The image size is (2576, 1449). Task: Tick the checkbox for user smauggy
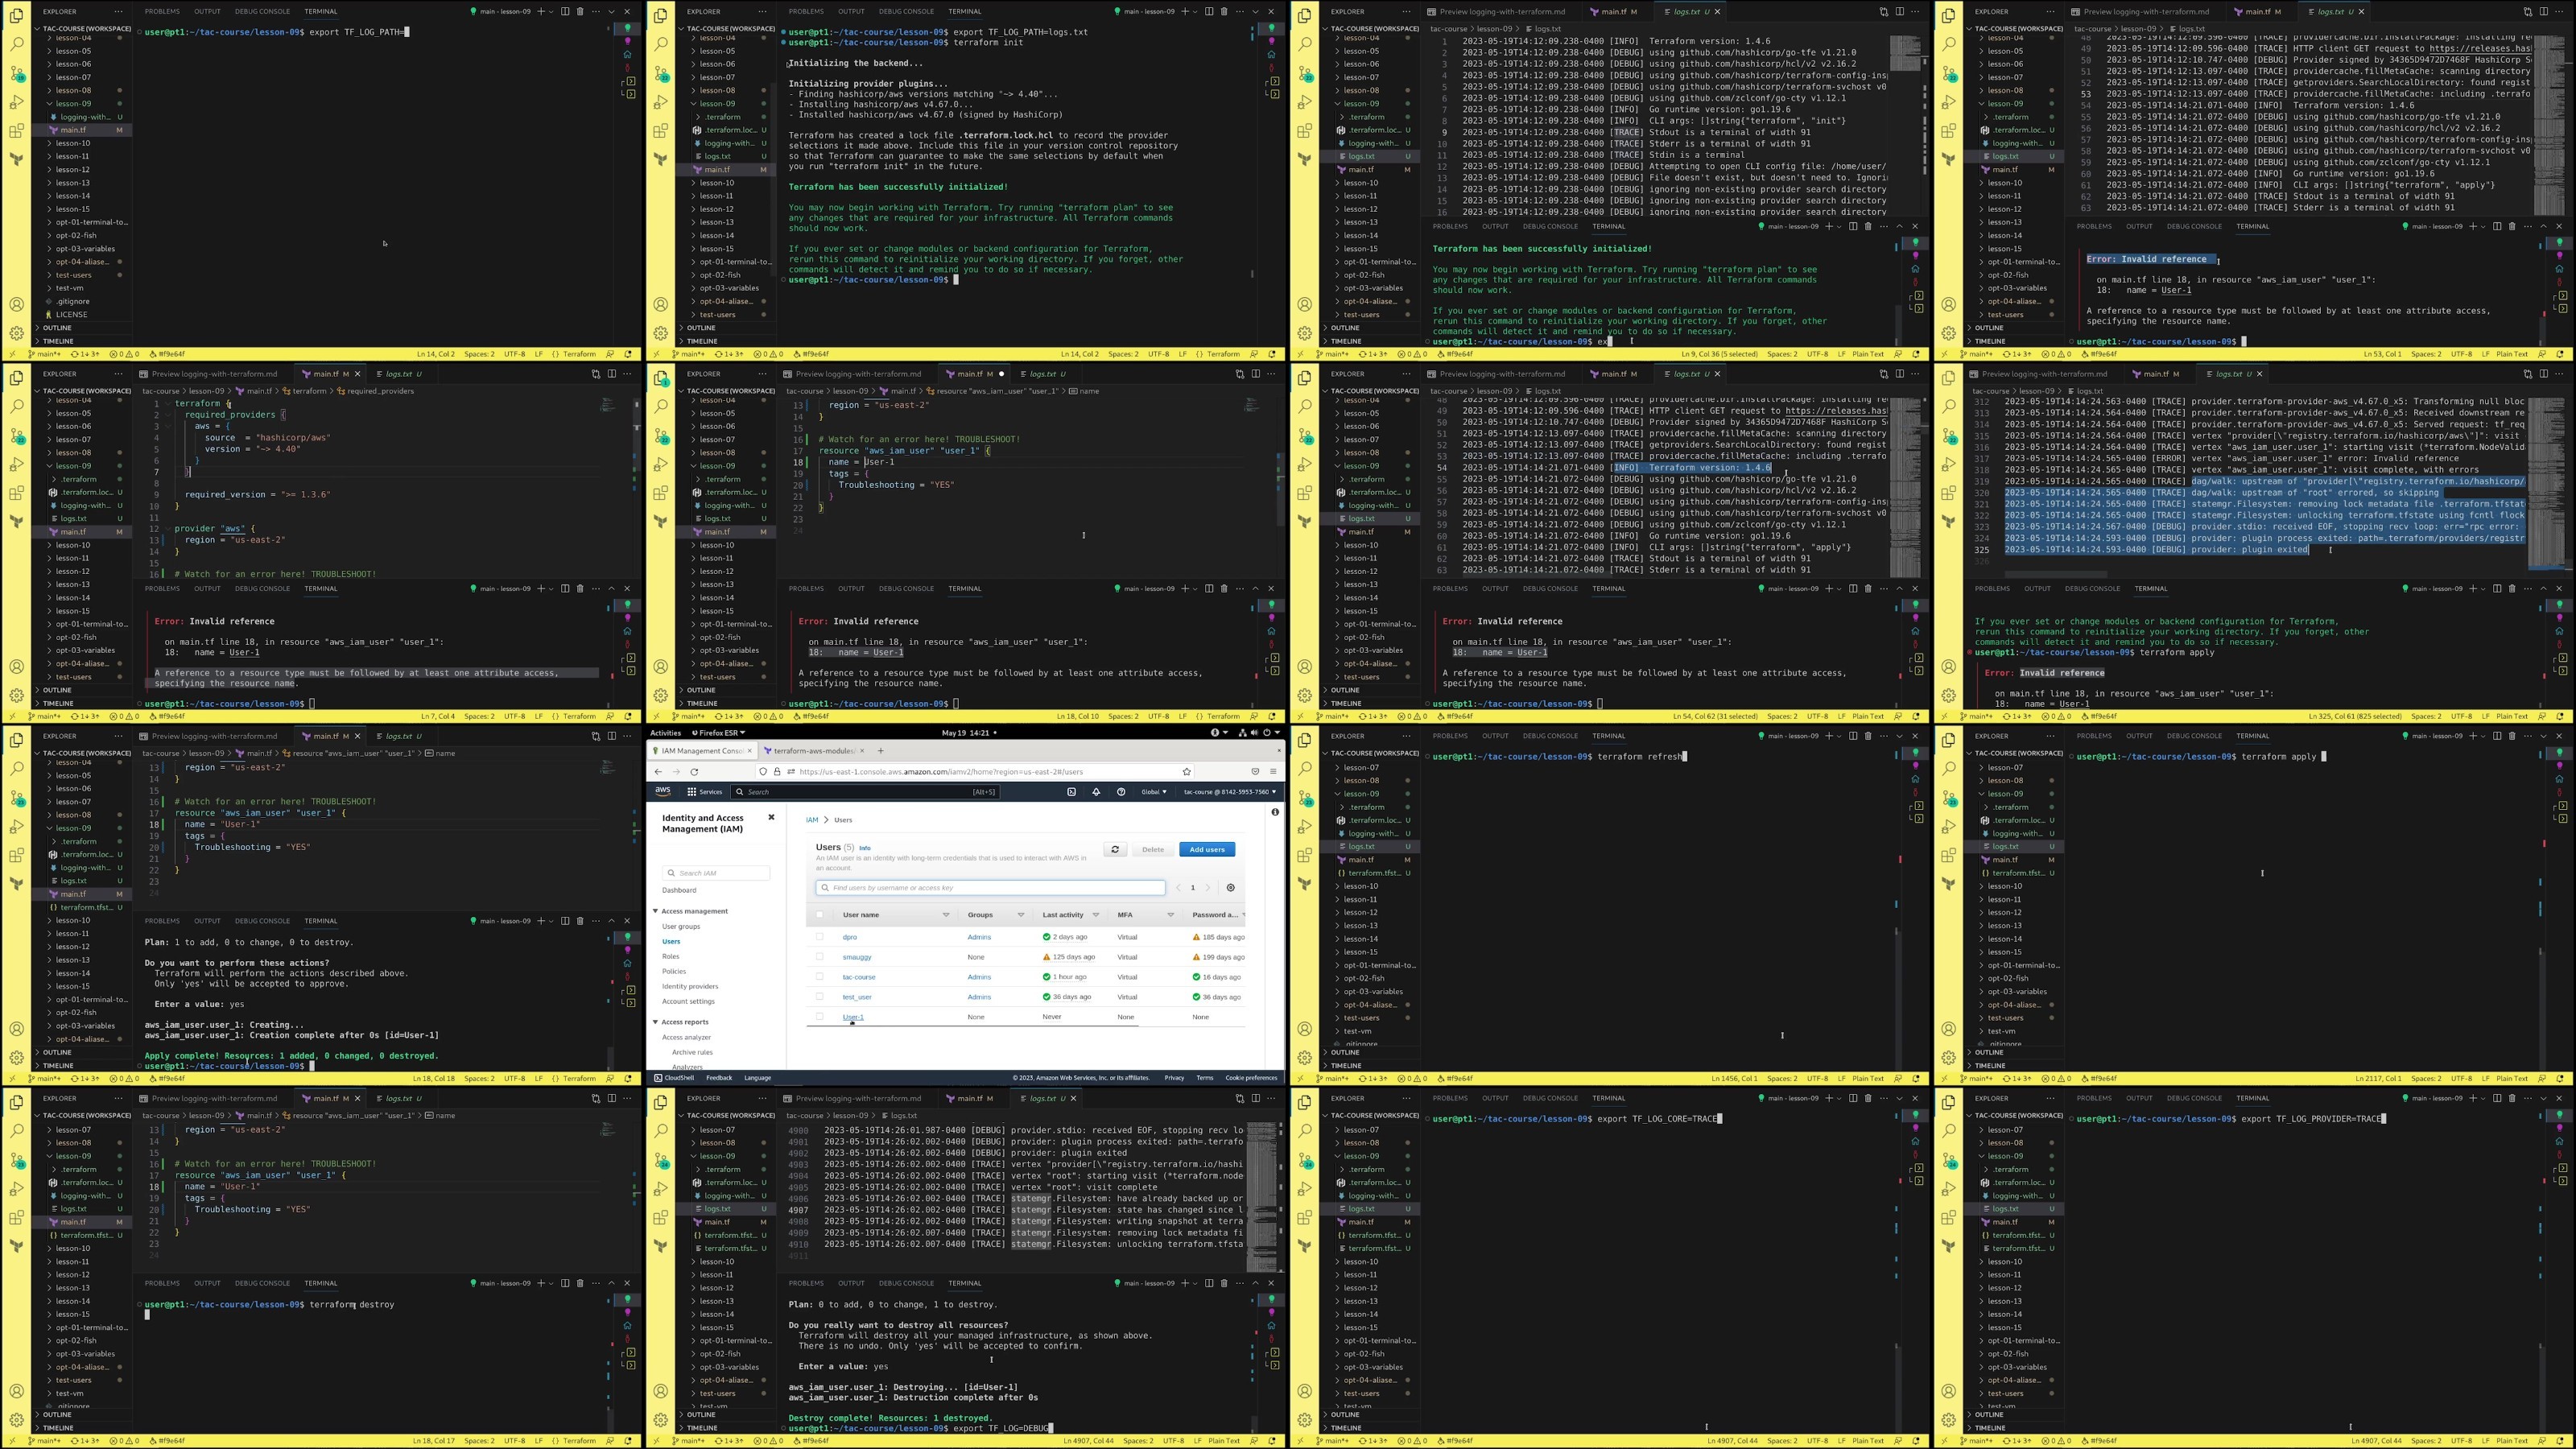click(x=820, y=957)
